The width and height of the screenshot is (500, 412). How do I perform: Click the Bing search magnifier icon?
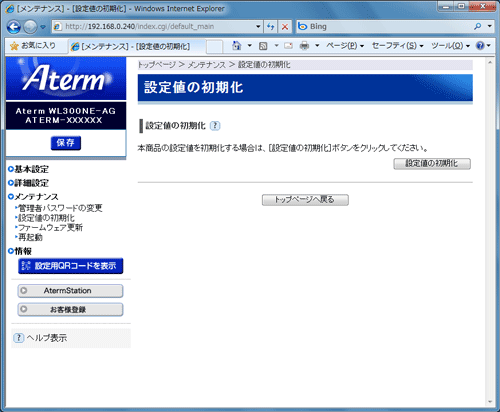[478, 26]
